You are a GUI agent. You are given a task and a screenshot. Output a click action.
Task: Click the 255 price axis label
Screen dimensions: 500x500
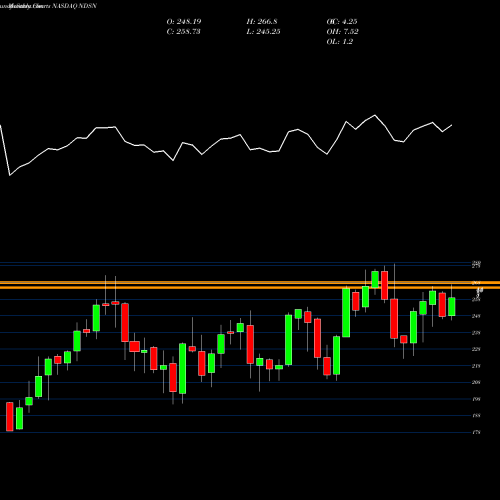point(476,300)
